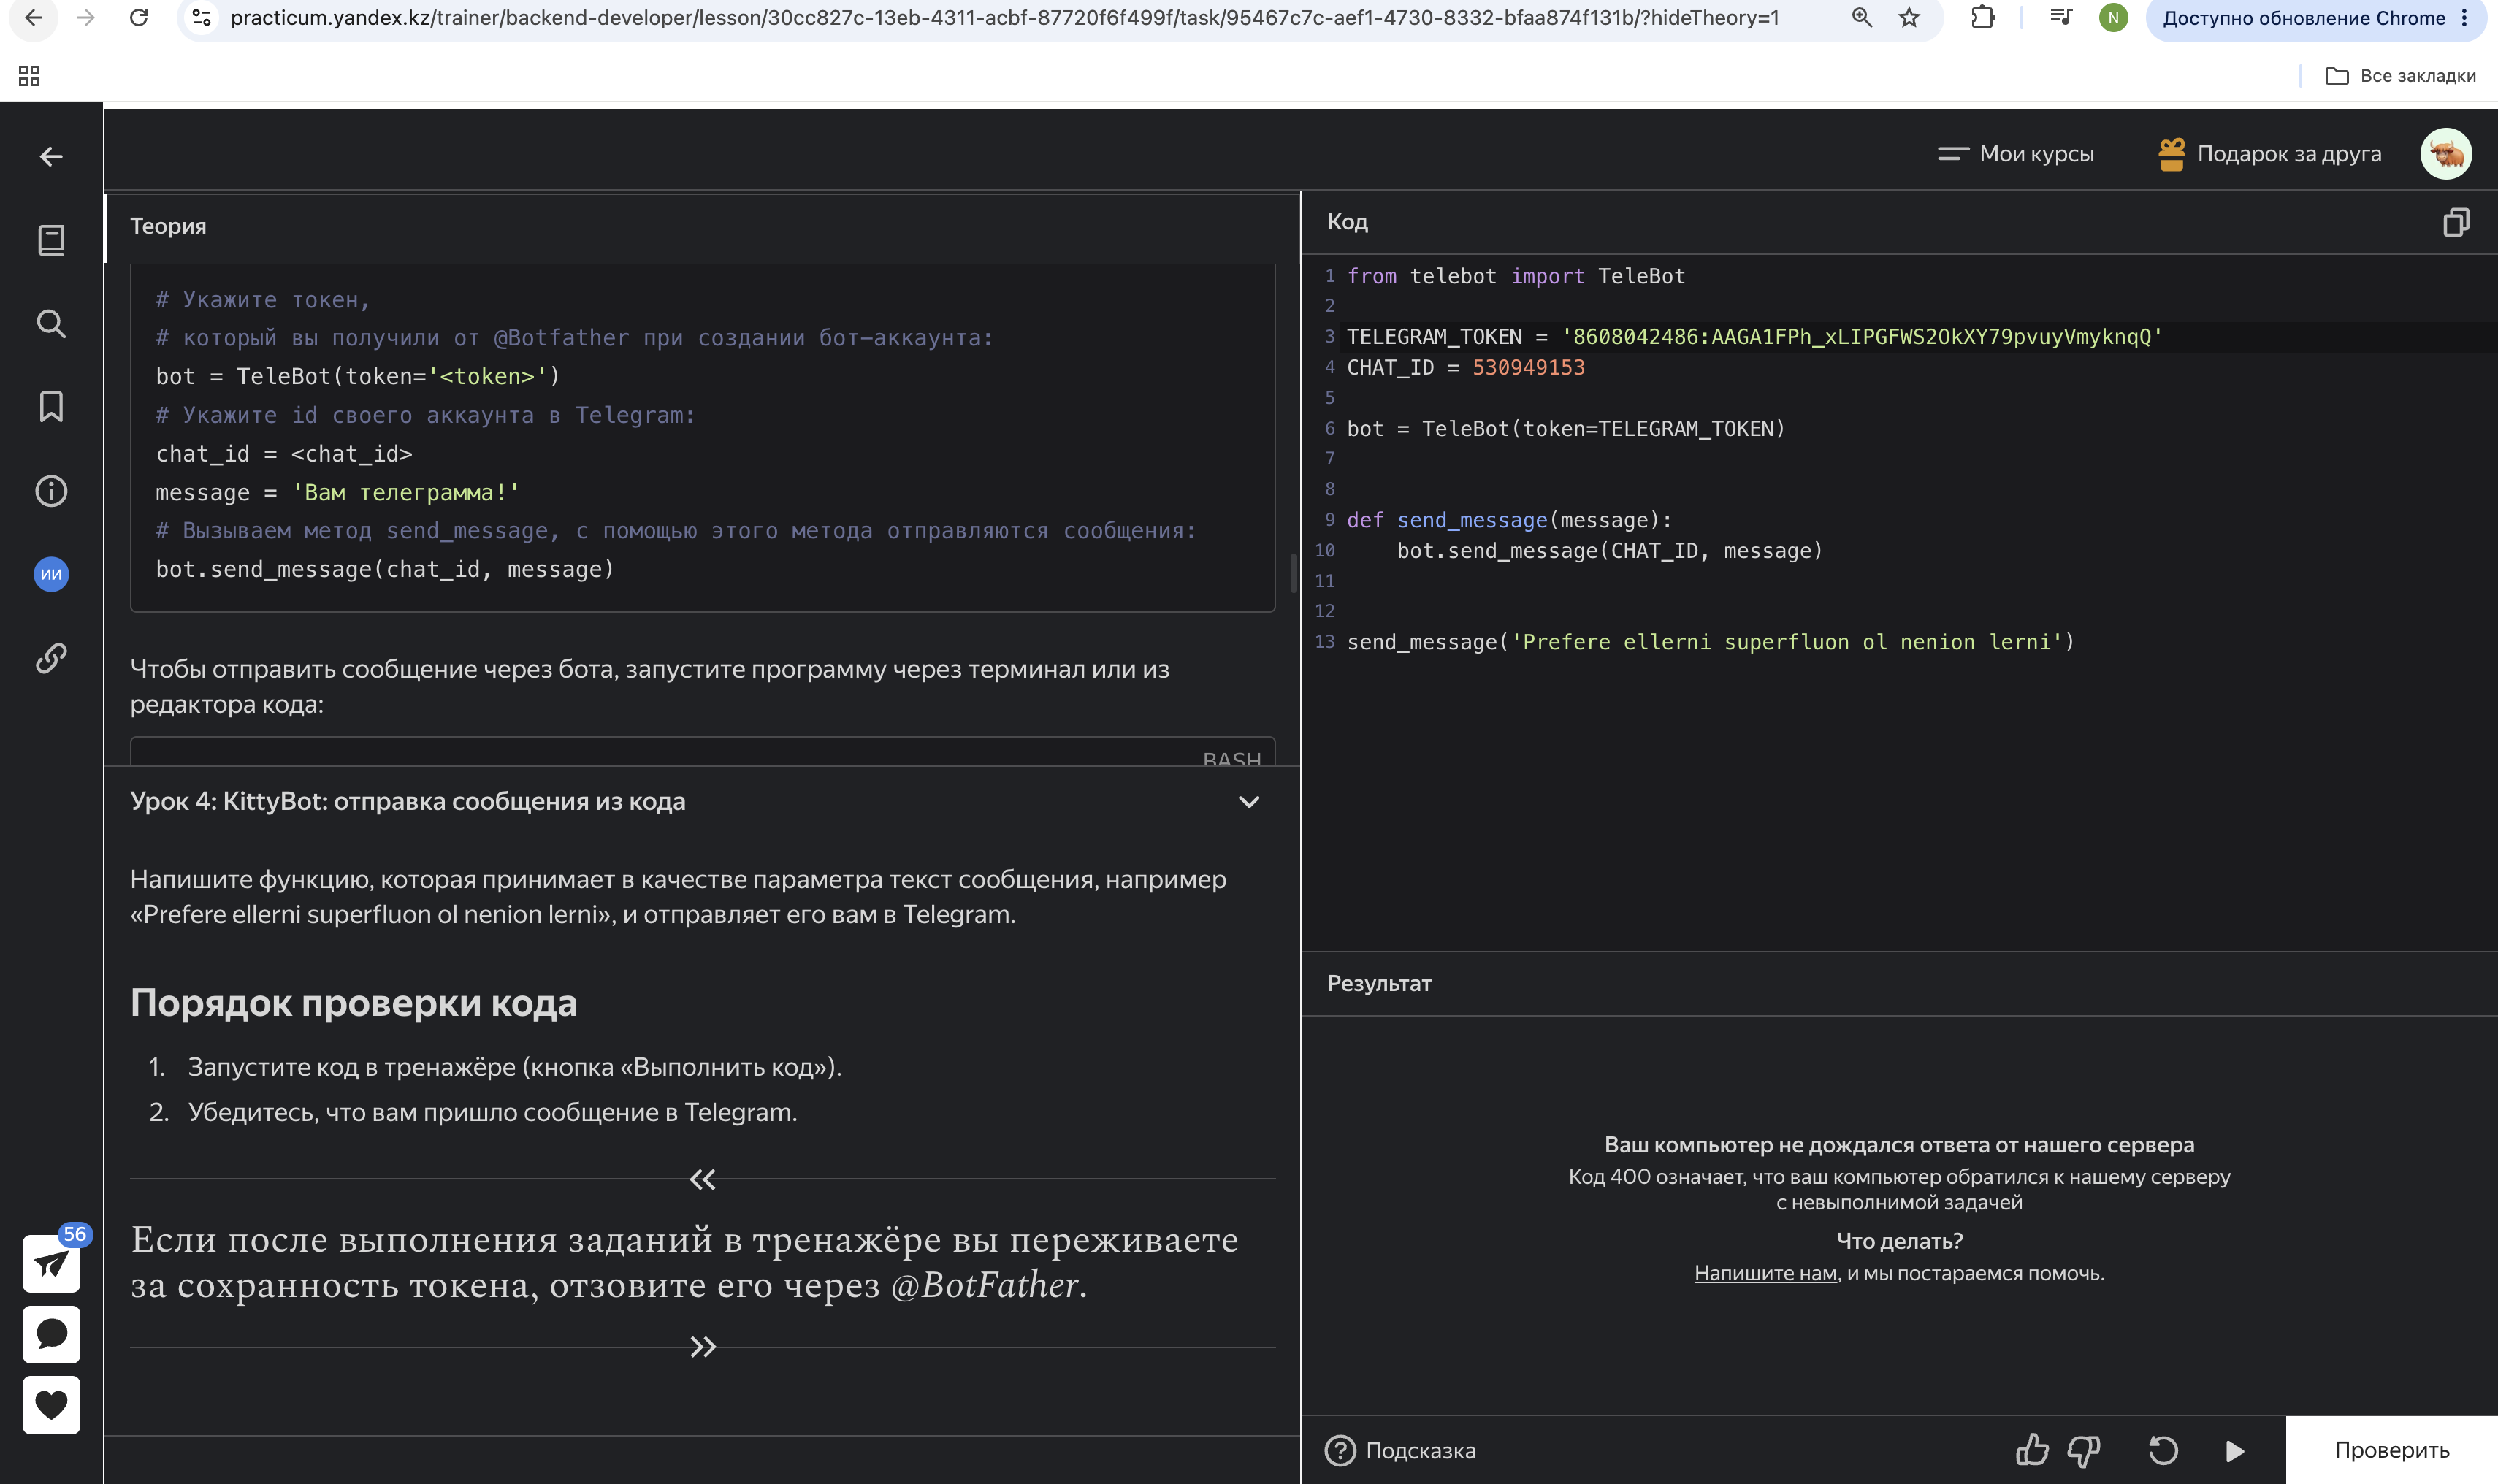2498x1484 pixels.
Task: Open Подарок за друга
Action: (2269, 154)
